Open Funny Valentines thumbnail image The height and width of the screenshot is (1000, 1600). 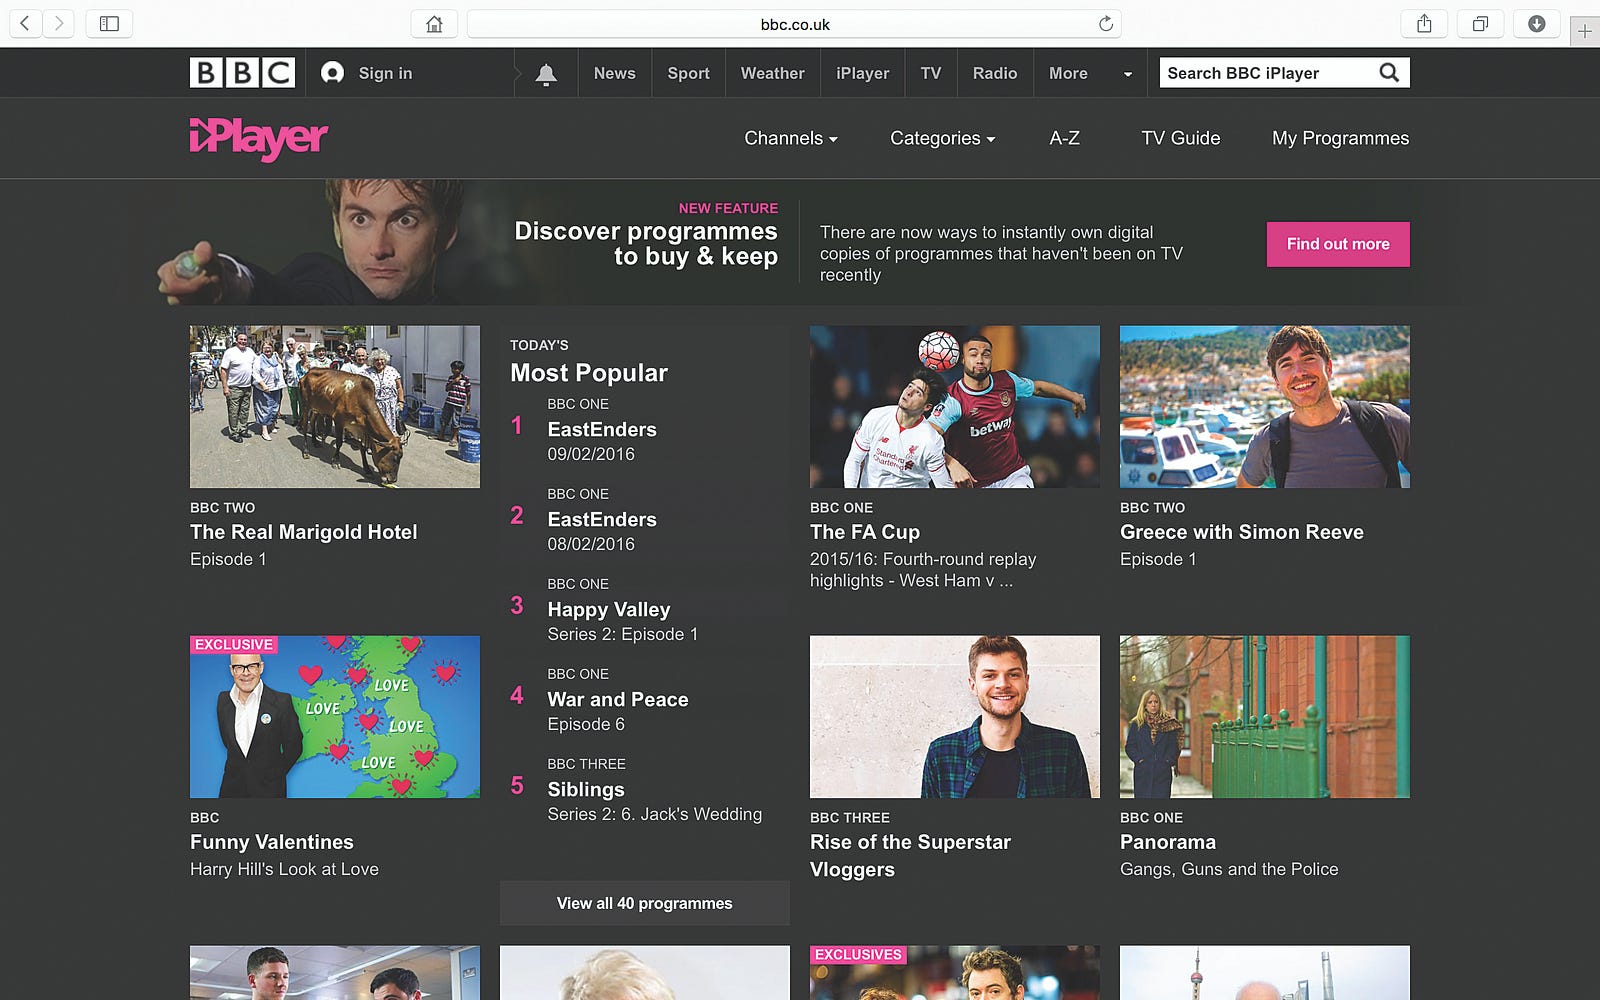[x=335, y=717]
